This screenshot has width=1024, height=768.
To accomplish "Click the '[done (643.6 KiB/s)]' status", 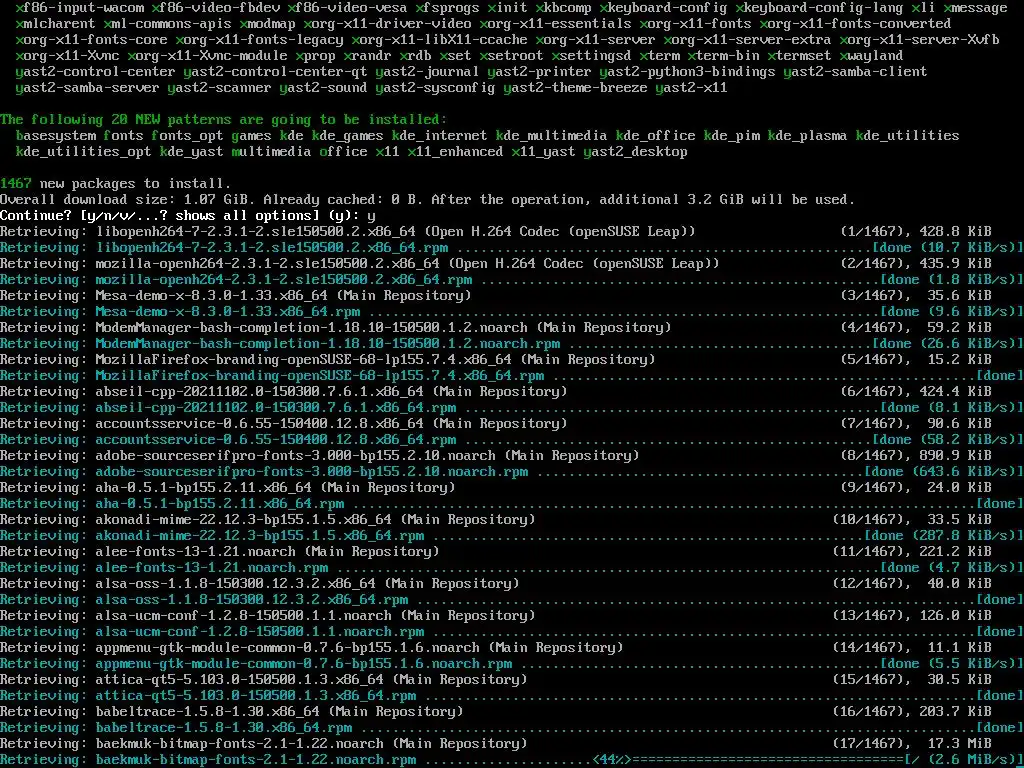I will tap(944, 472).
